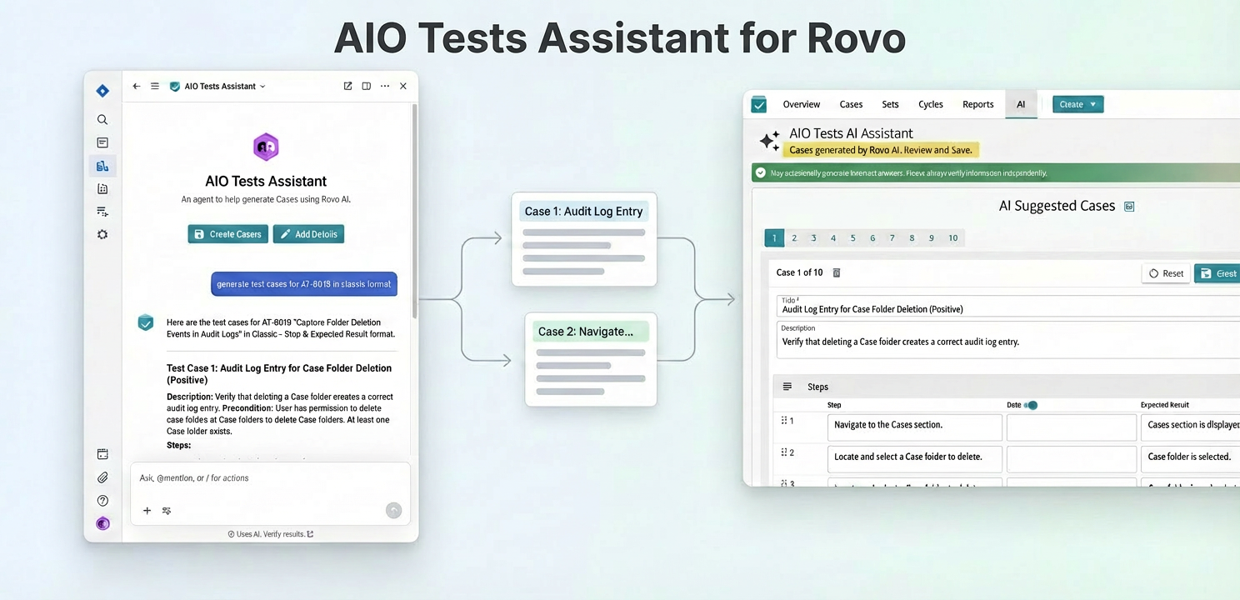Toggle the split panel layout icon

click(366, 86)
